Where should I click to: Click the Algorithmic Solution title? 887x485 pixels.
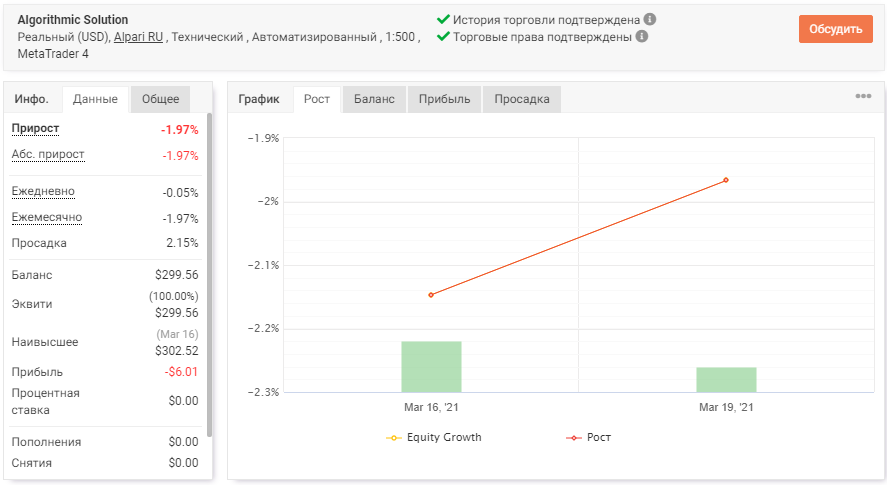[x=73, y=20]
